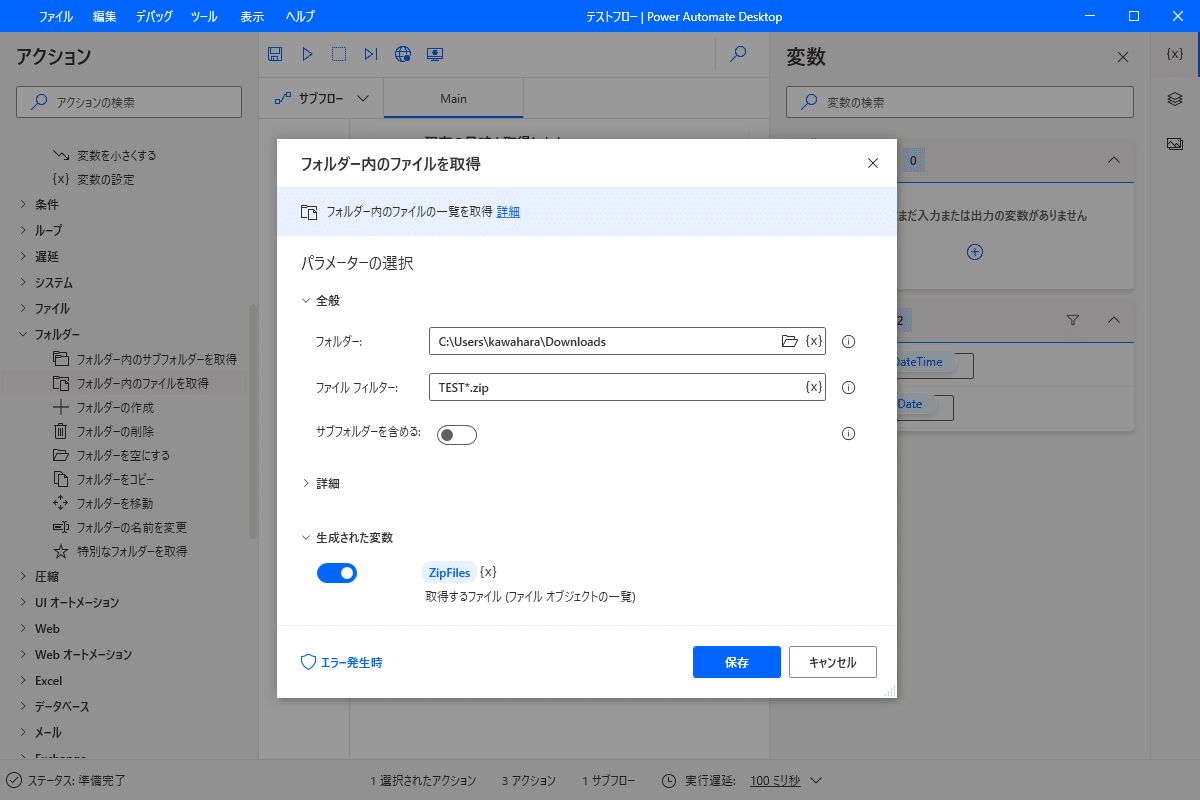The image size is (1200, 800).
Task: Disable the ZipFiles generated variable toggle
Action: [x=336, y=572]
